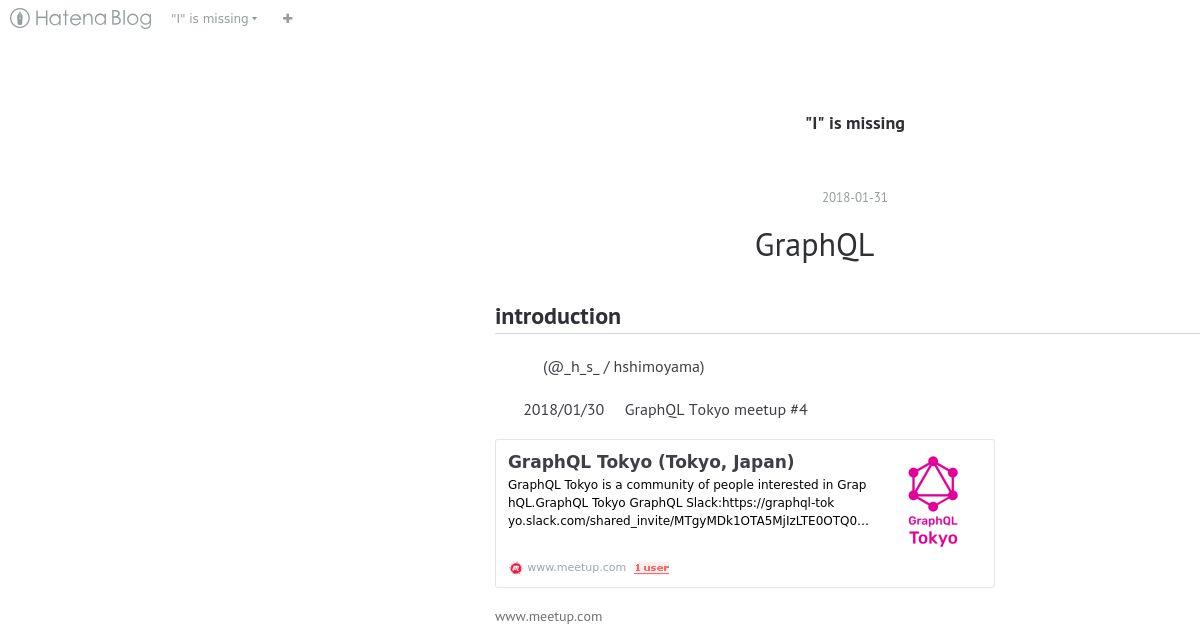Click the 2018/01/30 date in paragraph
Viewport: 1200px width, 630px height.
point(563,409)
